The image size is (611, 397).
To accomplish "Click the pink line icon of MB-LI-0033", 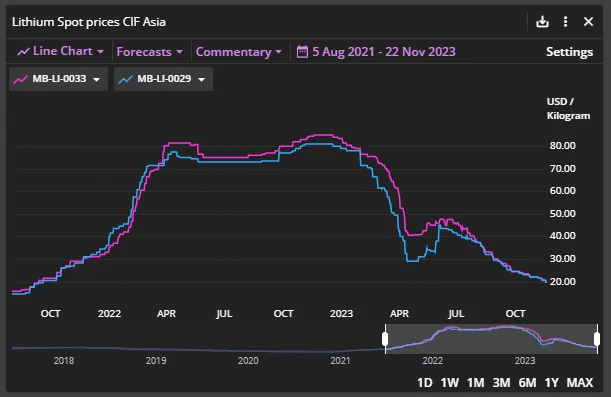I will coord(20,79).
